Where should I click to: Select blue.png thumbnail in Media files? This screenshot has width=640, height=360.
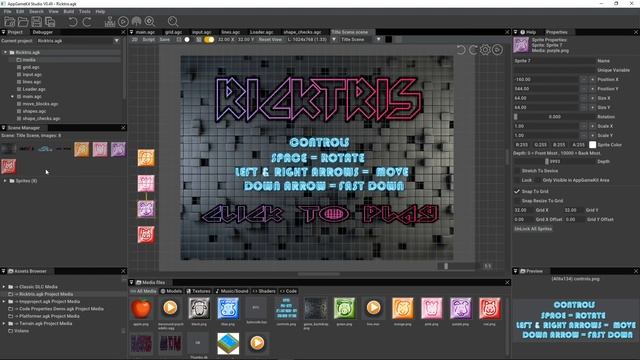pos(228,308)
